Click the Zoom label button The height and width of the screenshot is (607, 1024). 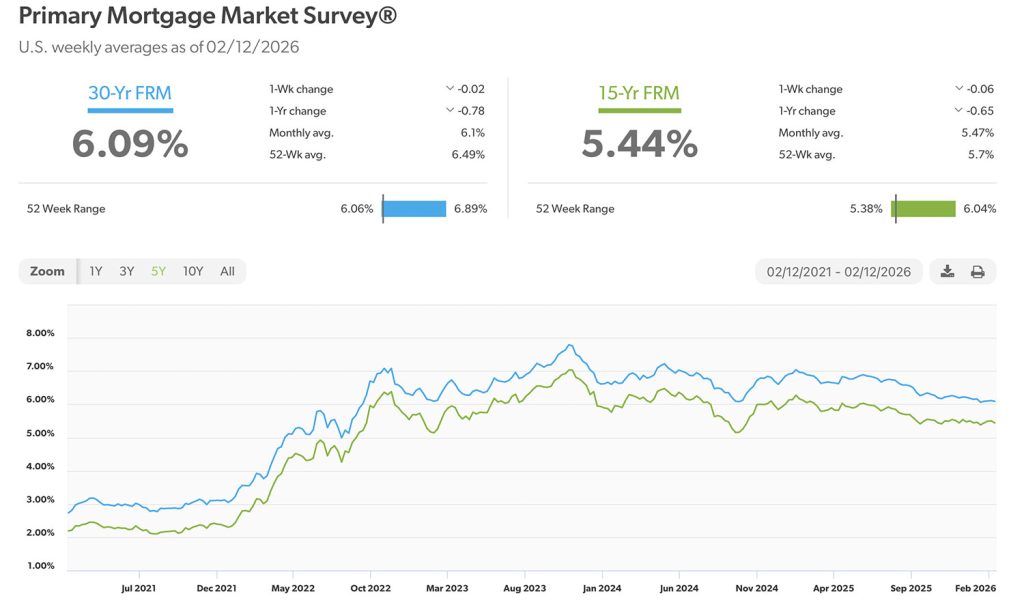pos(47,271)
